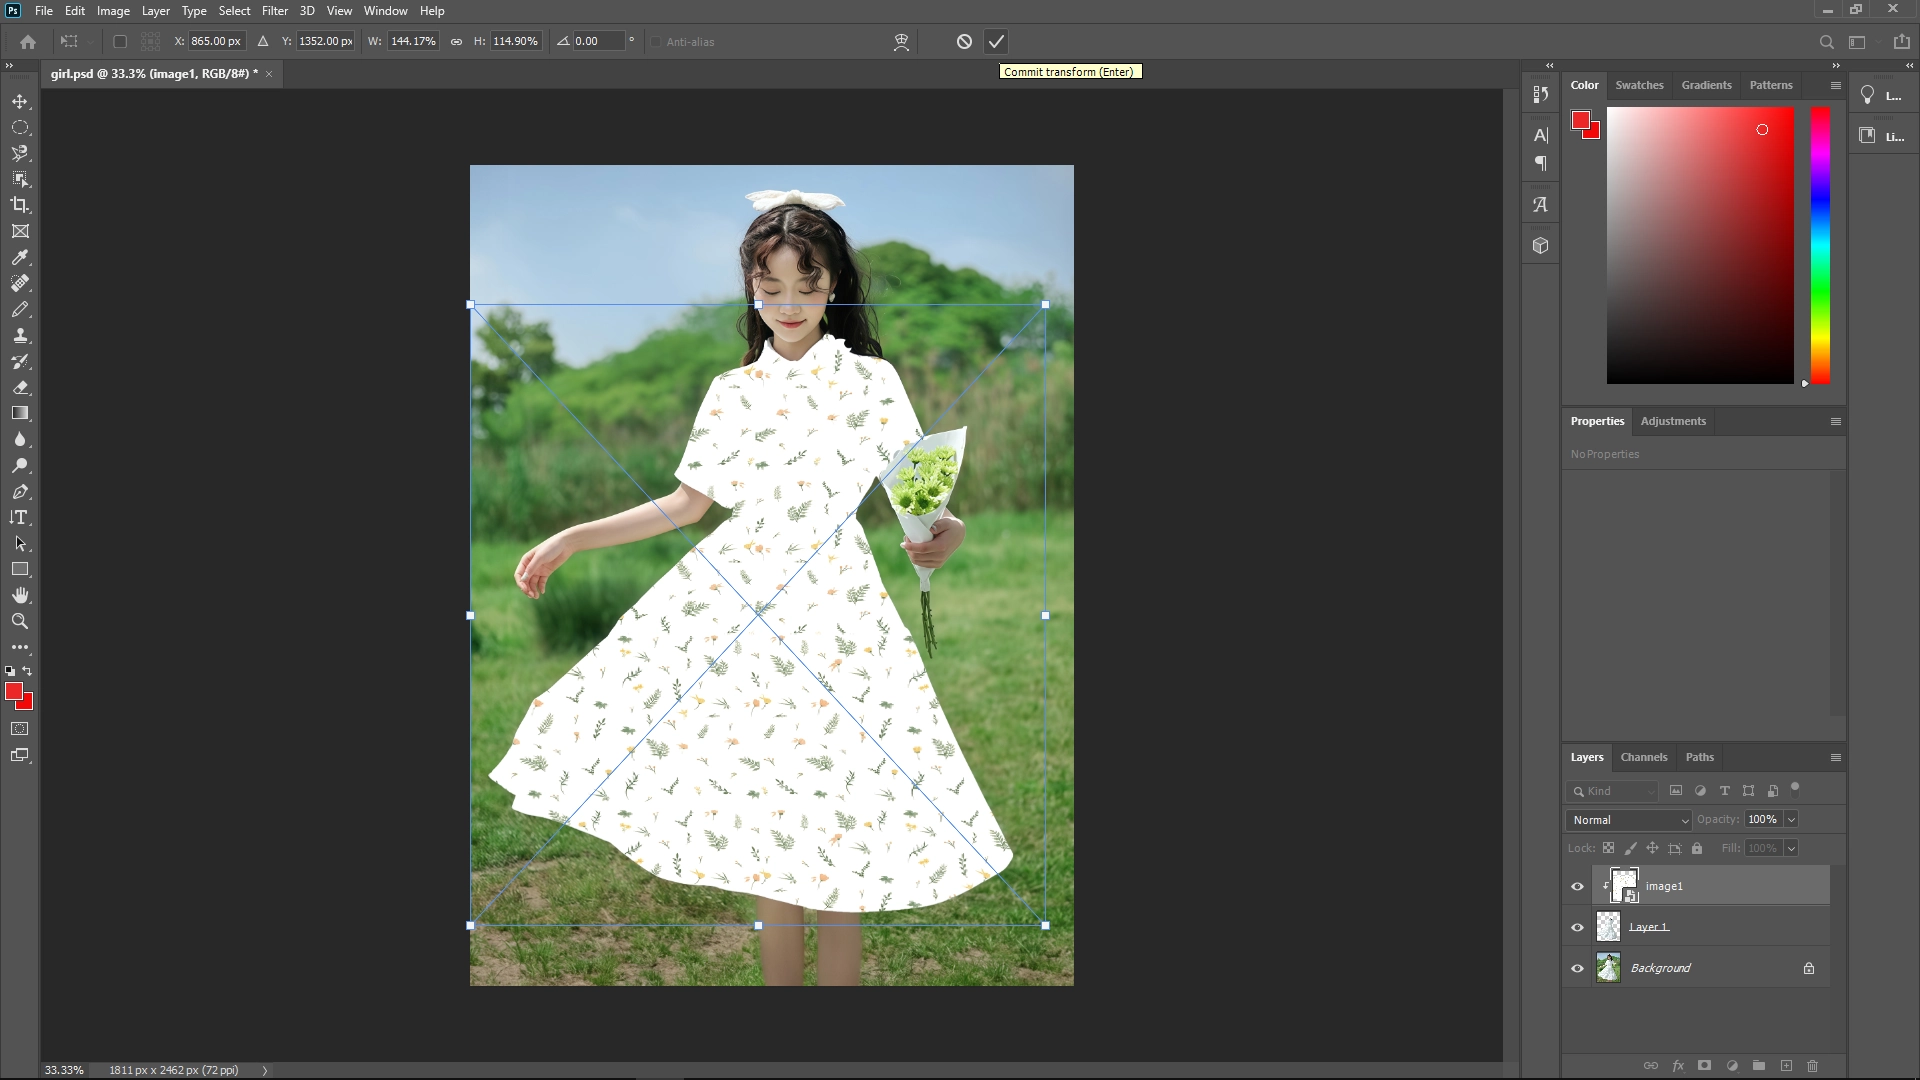Screen dimensions: 1920x1080
Task: Select the Crop tool
Action: (x=20, y=205)
